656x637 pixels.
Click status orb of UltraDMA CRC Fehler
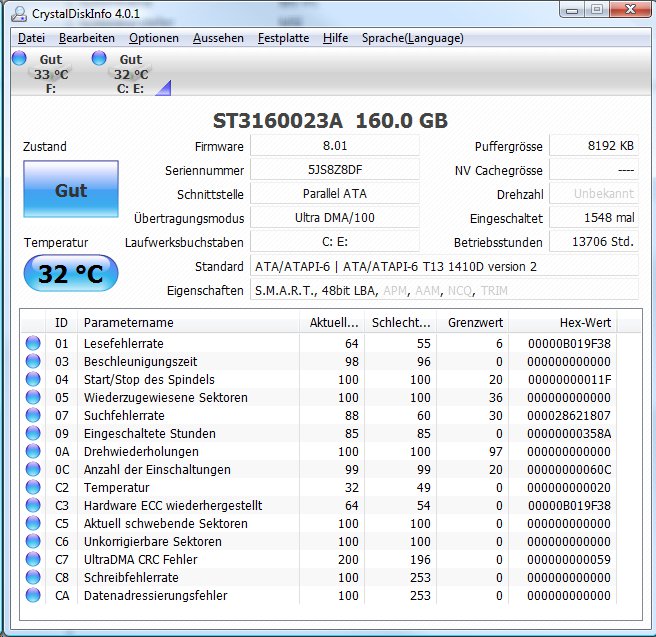click(33, 559)
